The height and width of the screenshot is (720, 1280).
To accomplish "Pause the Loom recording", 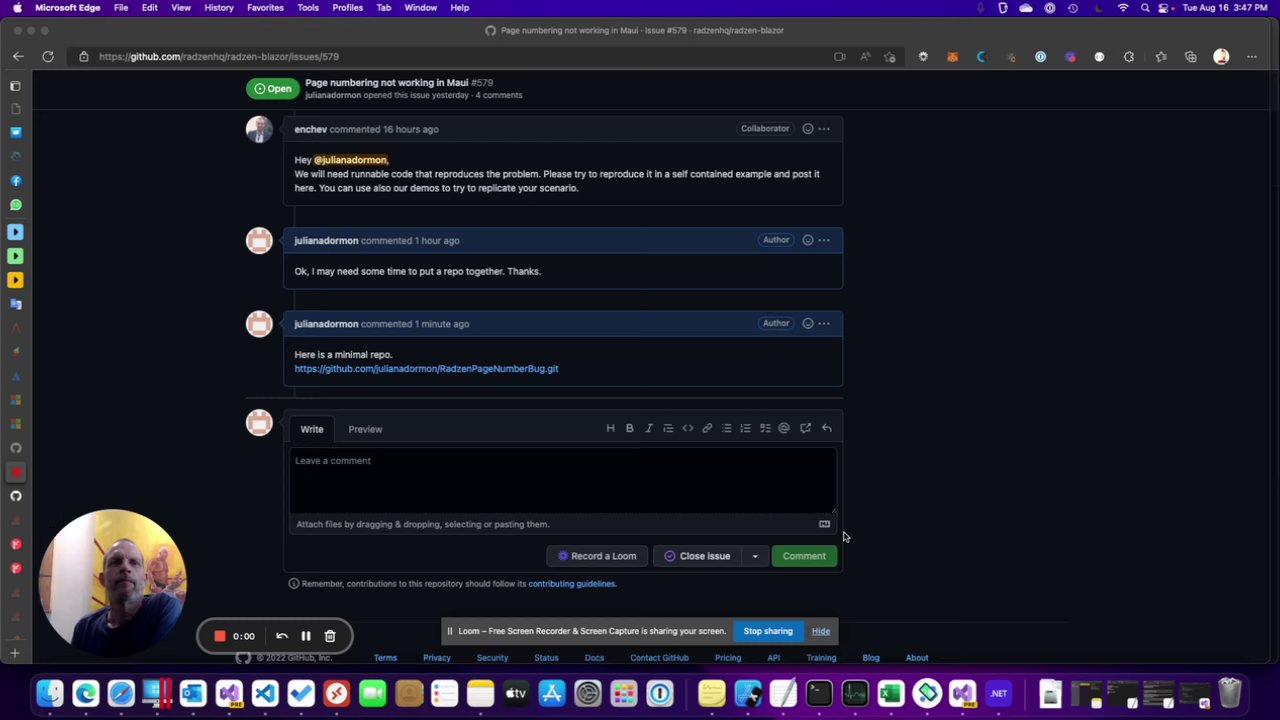I will pyautogui.click(x=306, y=636).
